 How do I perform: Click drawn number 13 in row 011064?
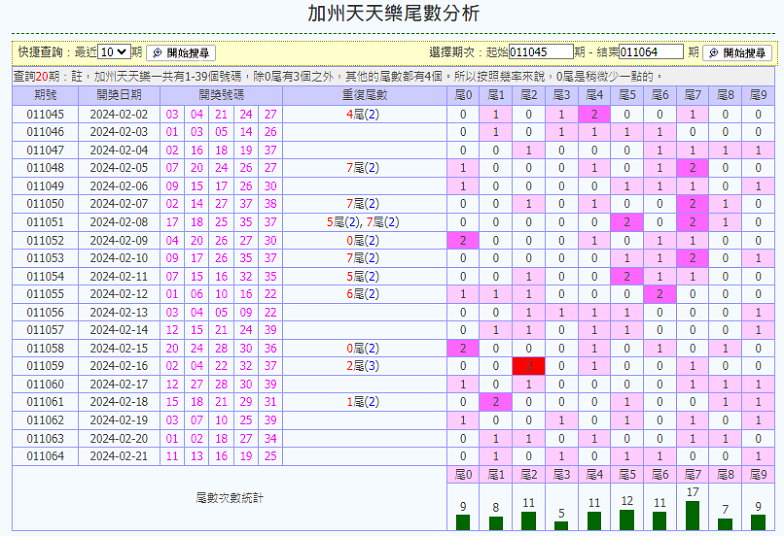[x=197, y=456]
